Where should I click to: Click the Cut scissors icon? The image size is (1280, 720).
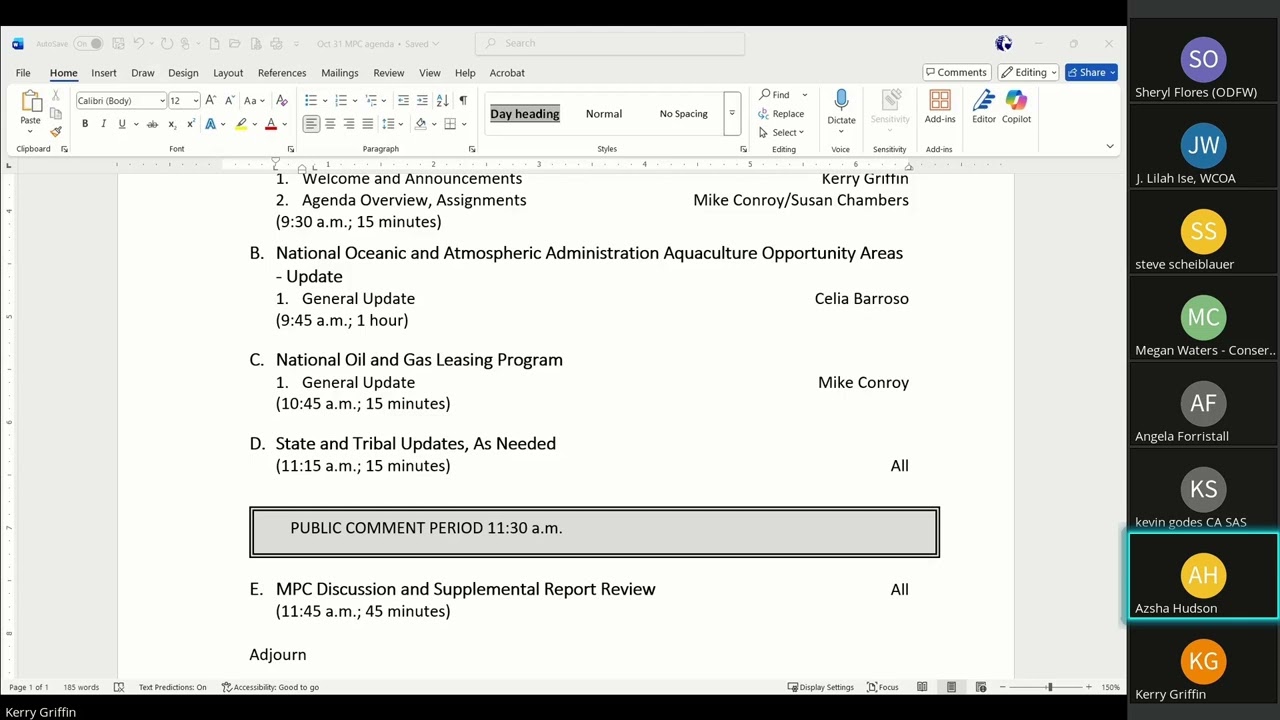tap(56, 96)
